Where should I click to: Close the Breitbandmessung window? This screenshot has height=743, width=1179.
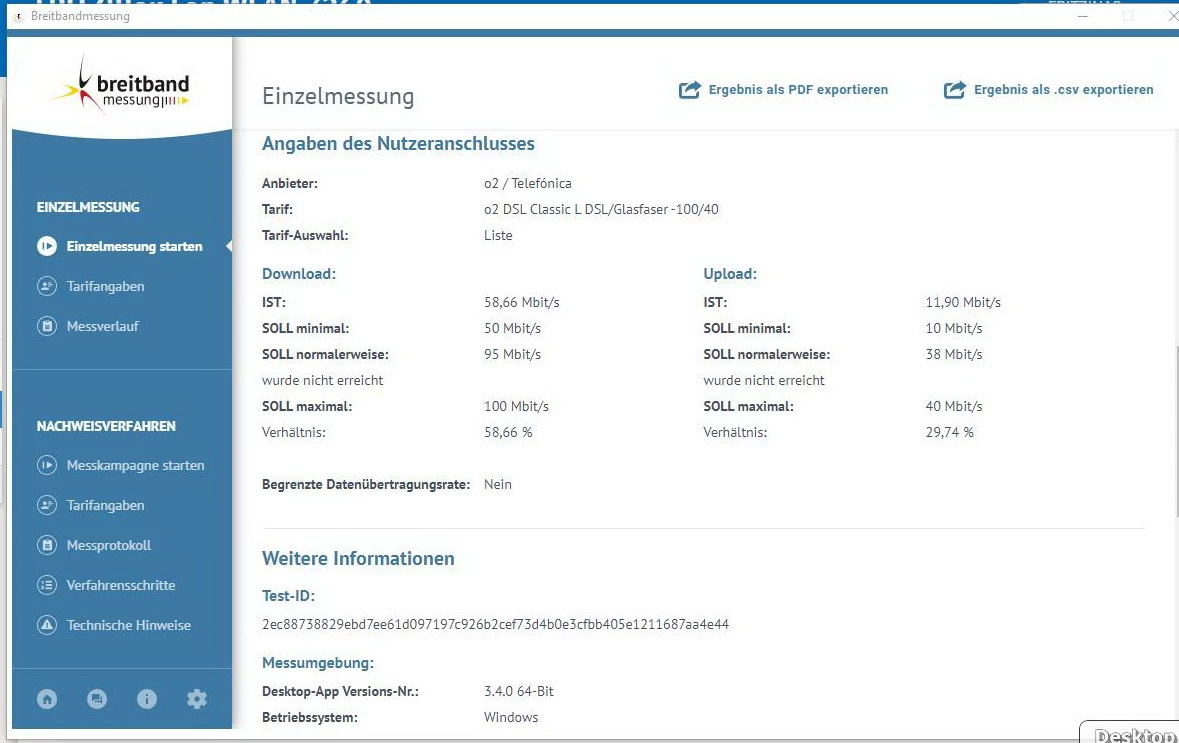[x=1171, y=16]
